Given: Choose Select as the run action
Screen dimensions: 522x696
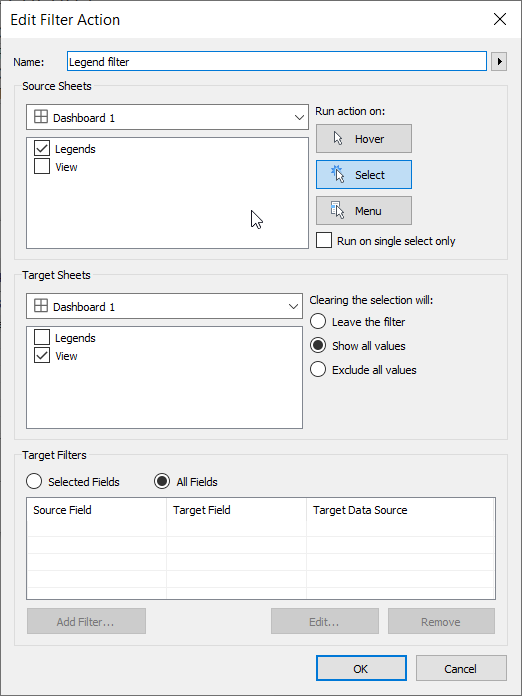Looking at the screenshot, I should [364, 174].
